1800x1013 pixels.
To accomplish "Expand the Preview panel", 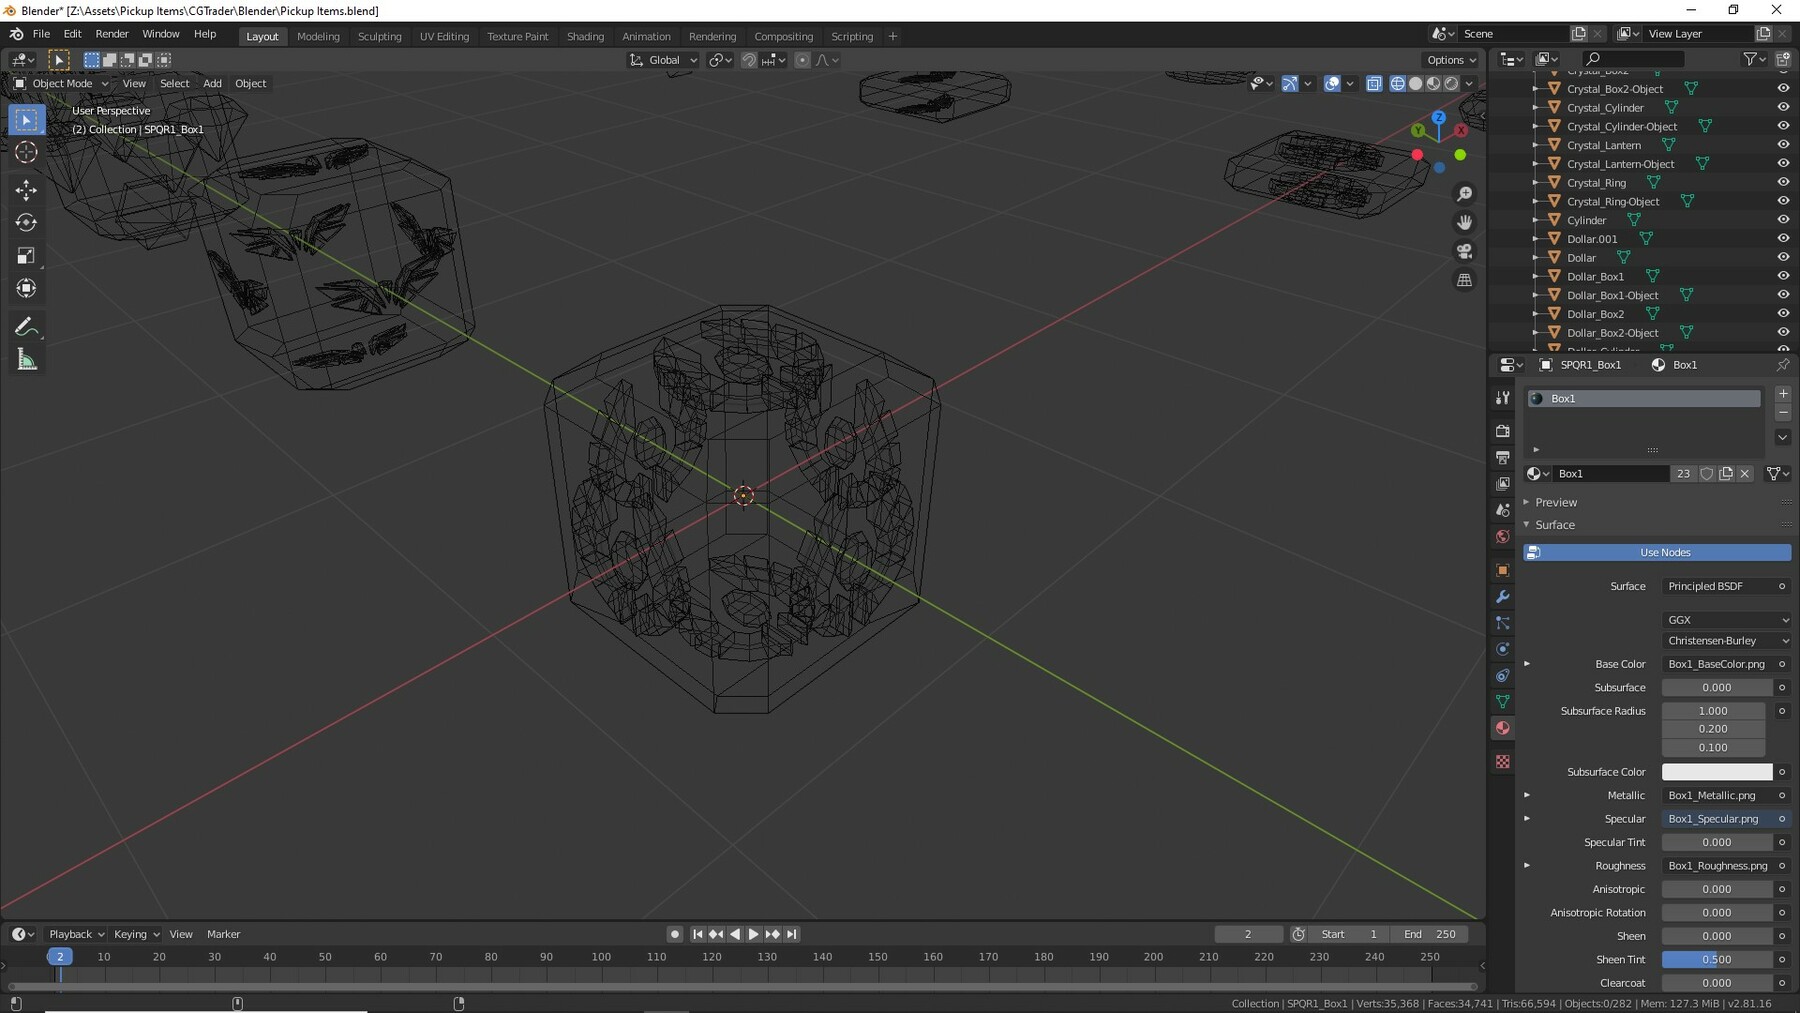I will tap(1555, 502).
